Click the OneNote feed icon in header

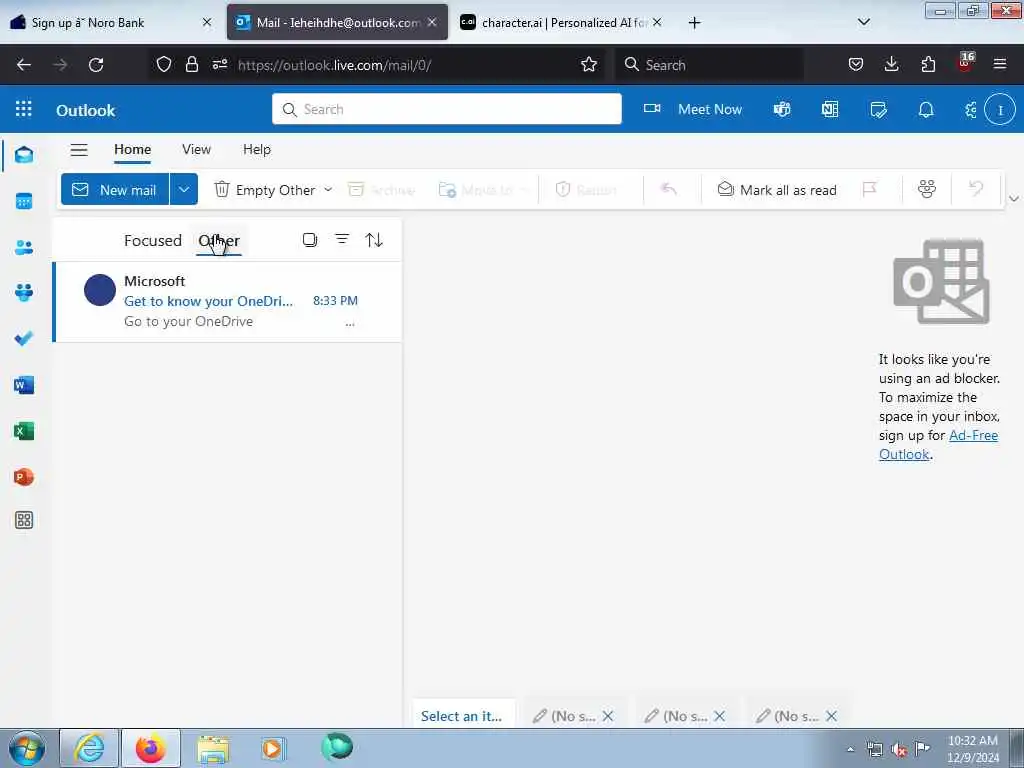(x=830, y=110)
